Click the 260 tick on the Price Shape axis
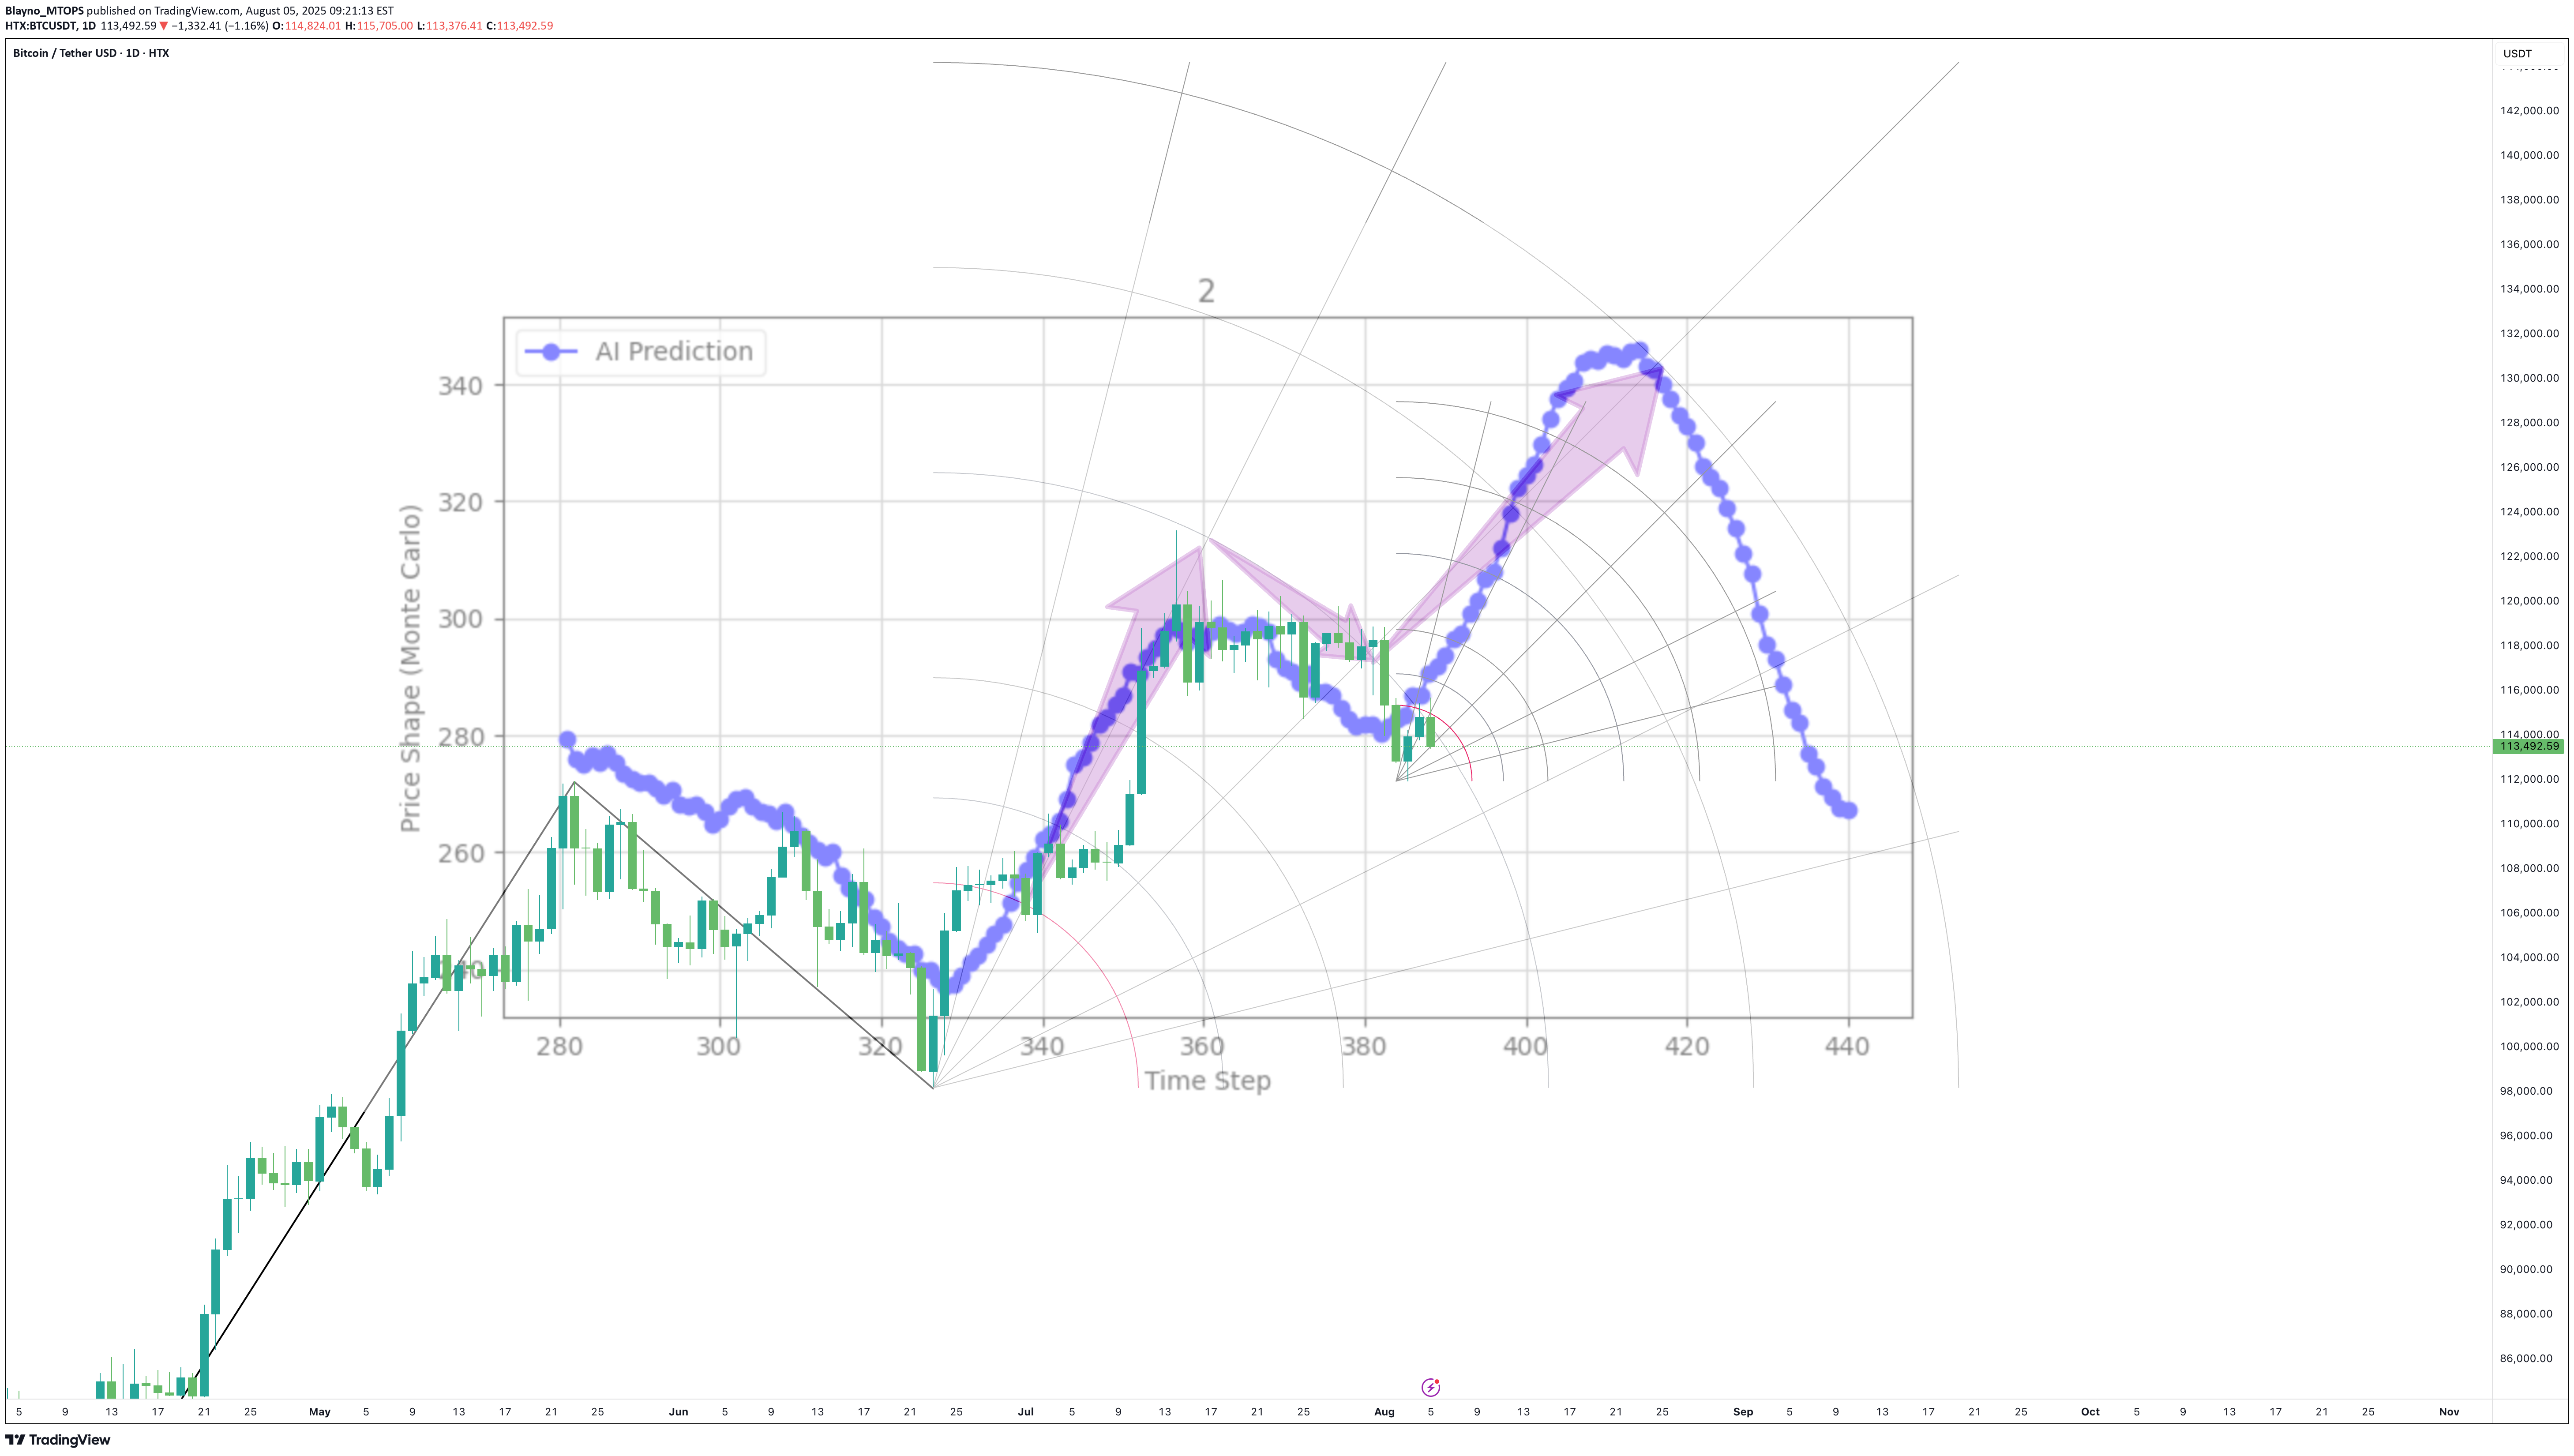 click(x=461, y=853)
